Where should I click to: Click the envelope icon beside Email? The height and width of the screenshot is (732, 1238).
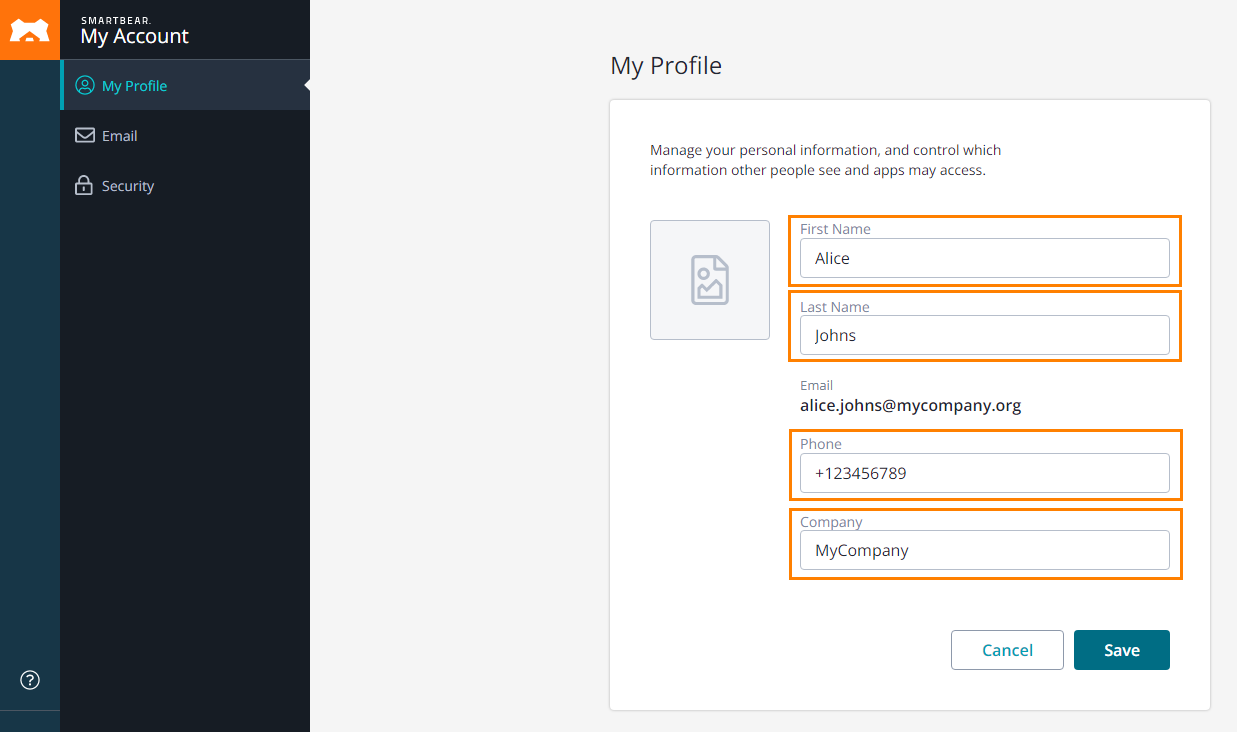coord(86,135)
